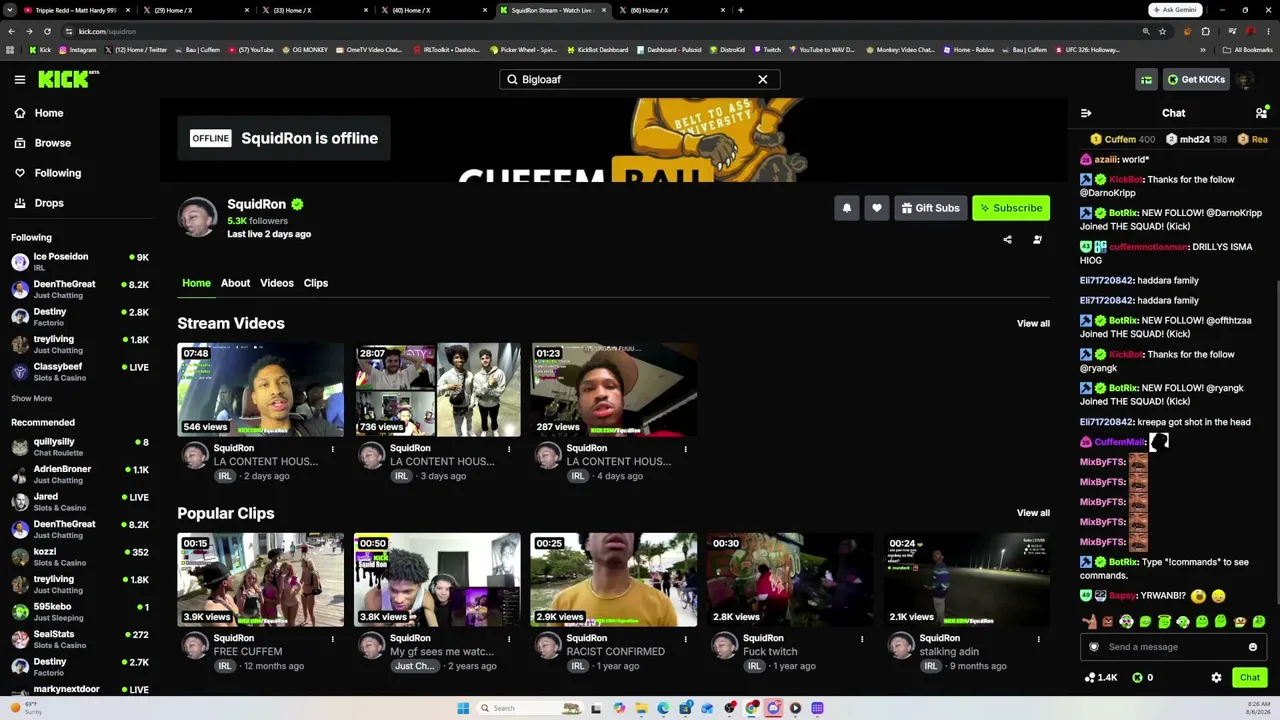The width and height of the screenshot is (1280, 720).
Task: Play the 28:07 stream video thumbnail
Action: (x=437, y=390)
